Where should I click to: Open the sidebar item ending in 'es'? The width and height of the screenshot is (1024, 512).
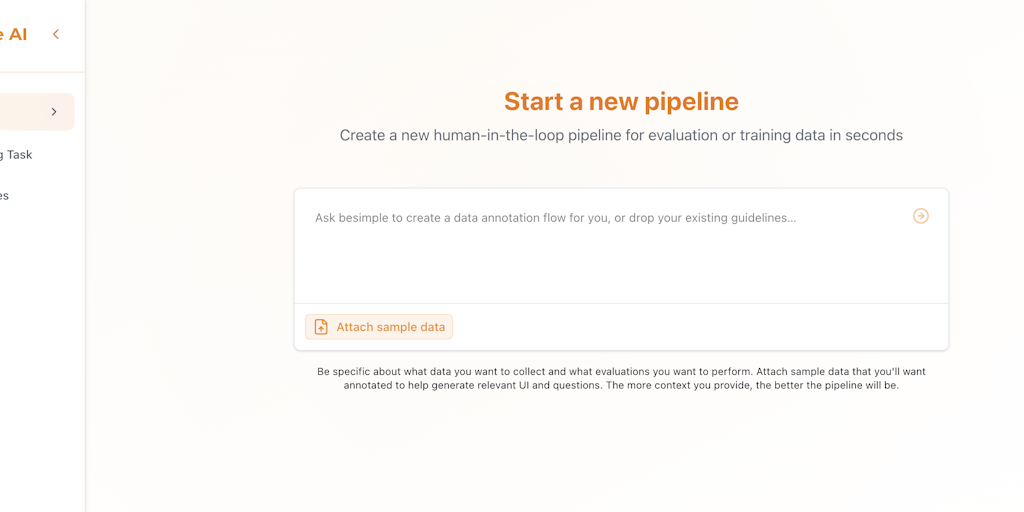[x=5, y=195]
